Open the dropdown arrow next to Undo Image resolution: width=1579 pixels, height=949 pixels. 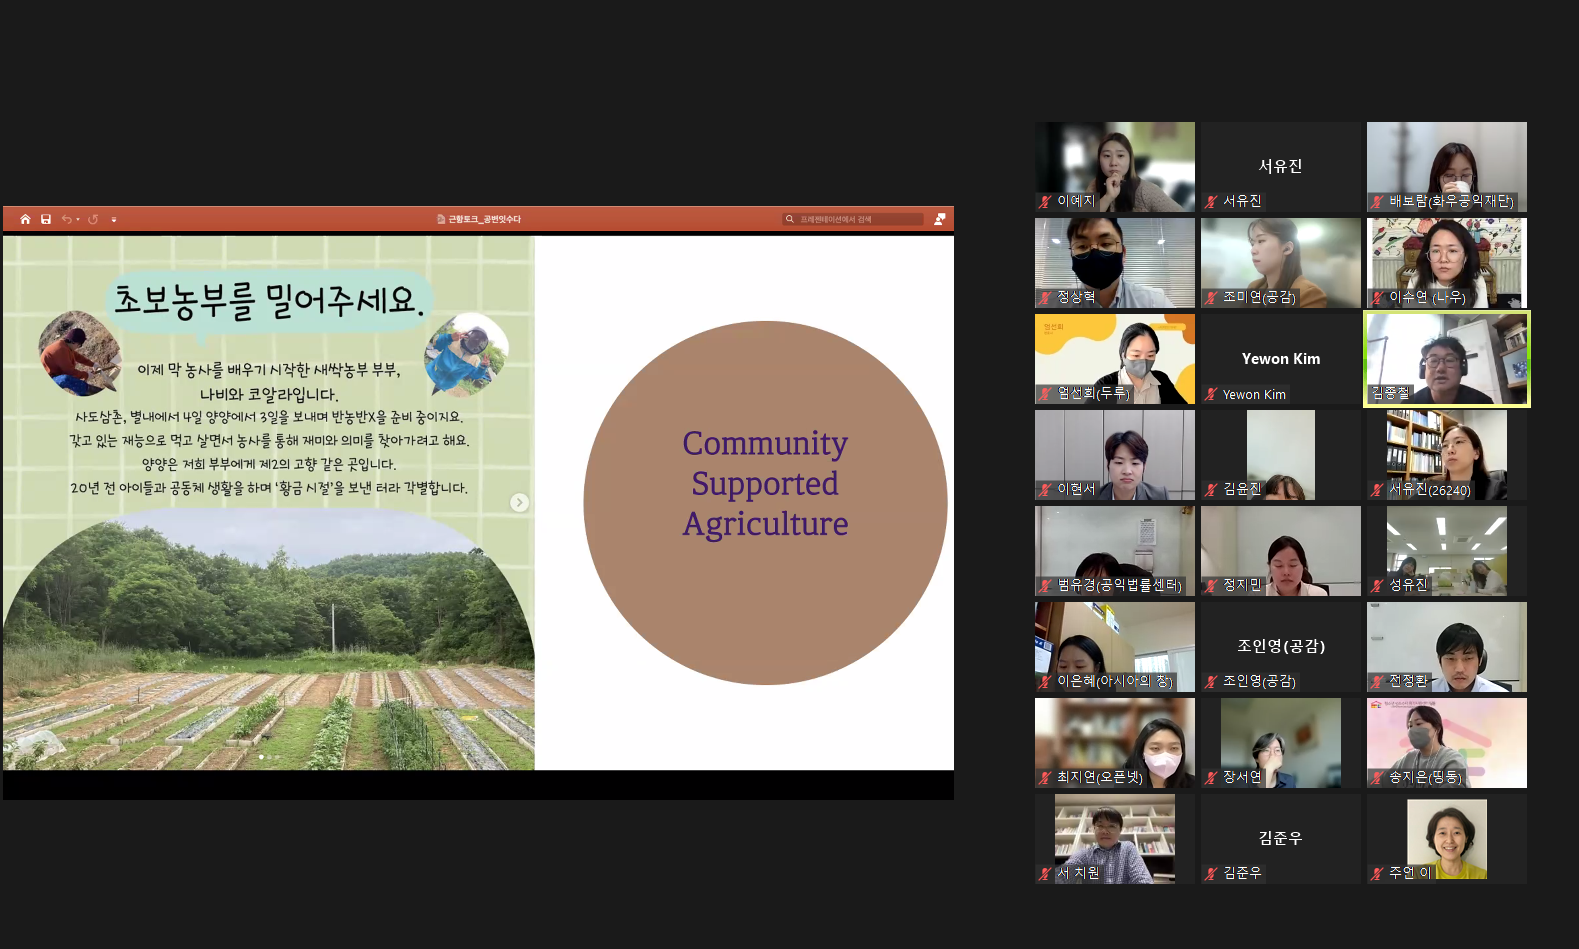coord(78,219)
